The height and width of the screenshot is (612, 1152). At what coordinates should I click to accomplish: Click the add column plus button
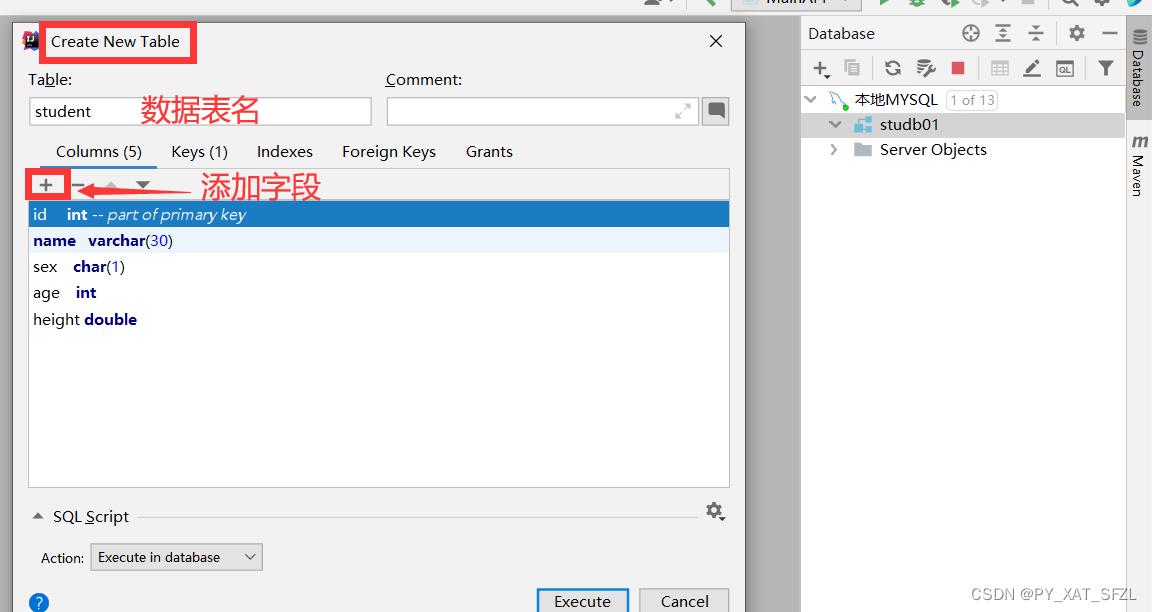[x=46, y=185]
